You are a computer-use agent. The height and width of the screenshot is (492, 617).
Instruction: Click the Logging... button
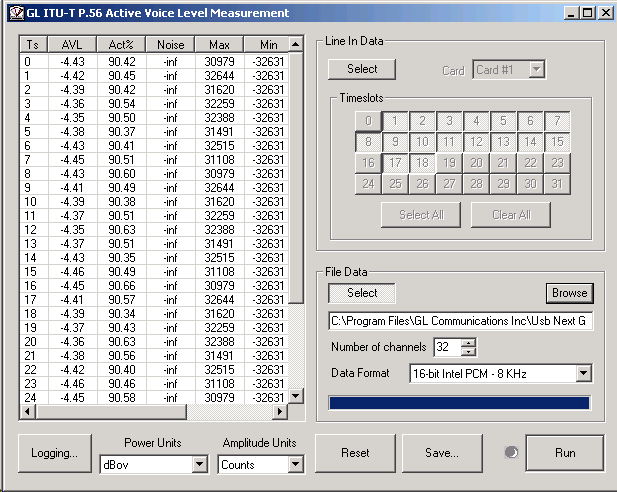pos(55,453)
